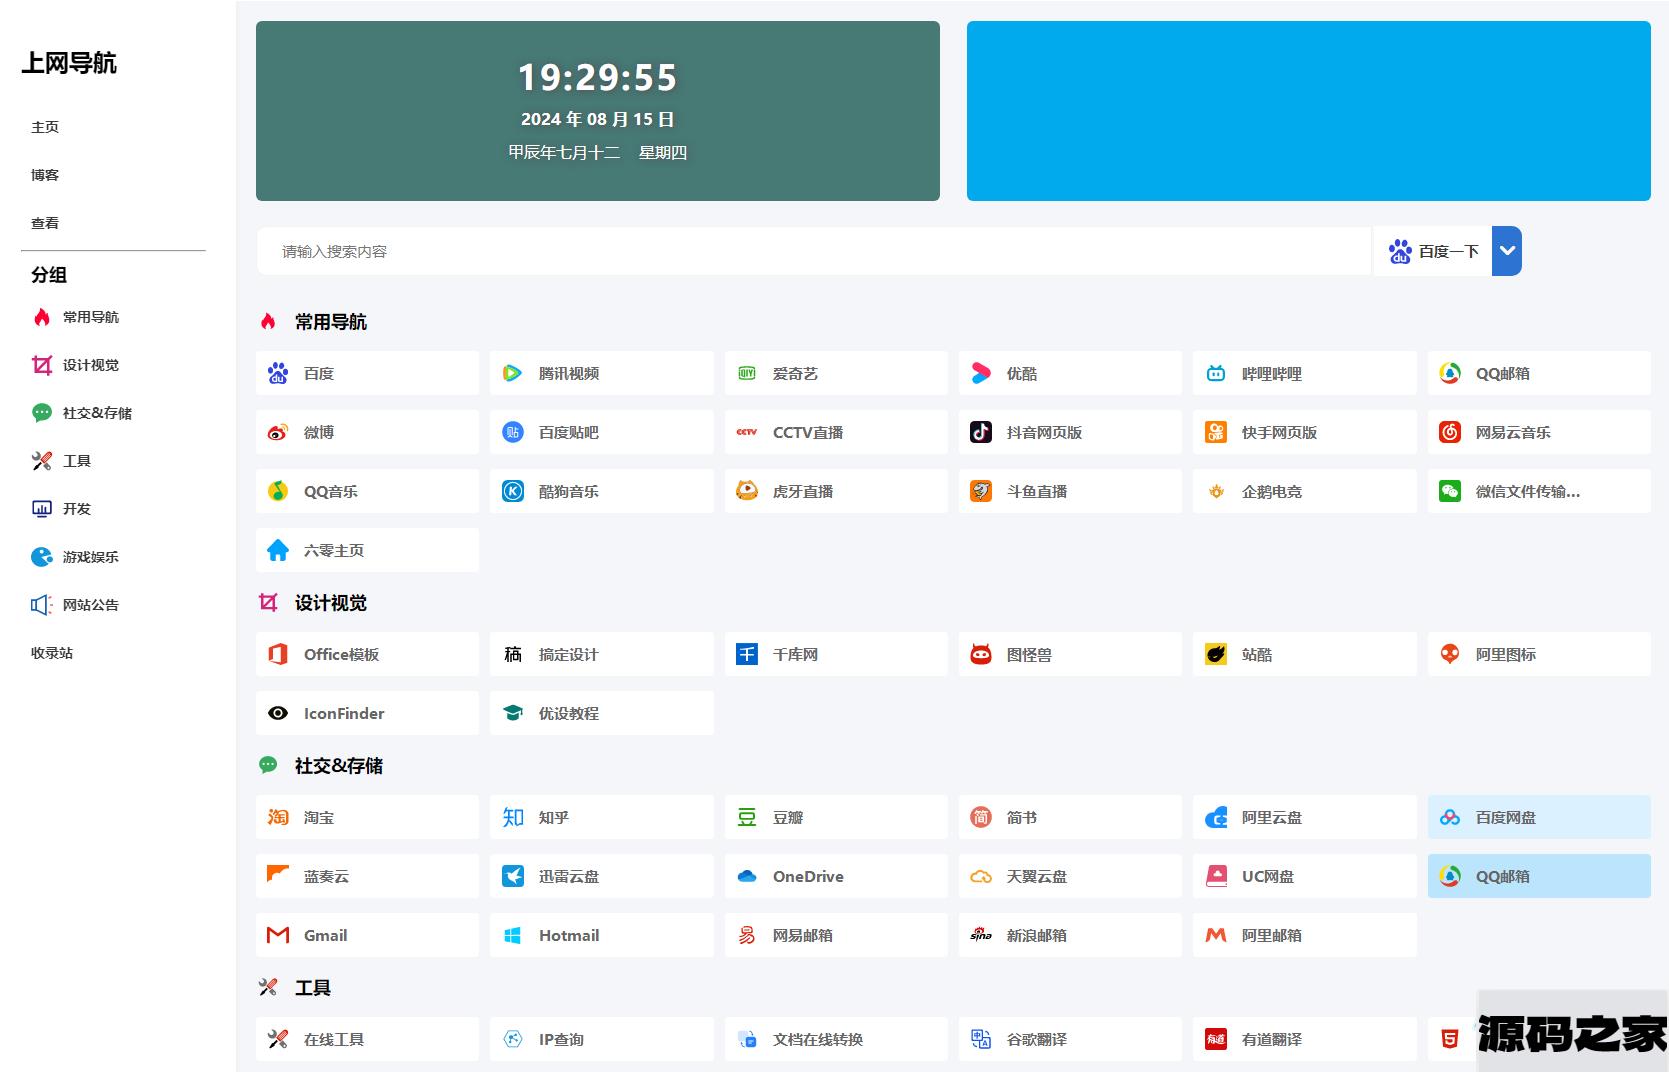The height and width of the screenshot is (1072, 1669).
Task: Click the 腾讯视频 play icon
Action: 512,373
